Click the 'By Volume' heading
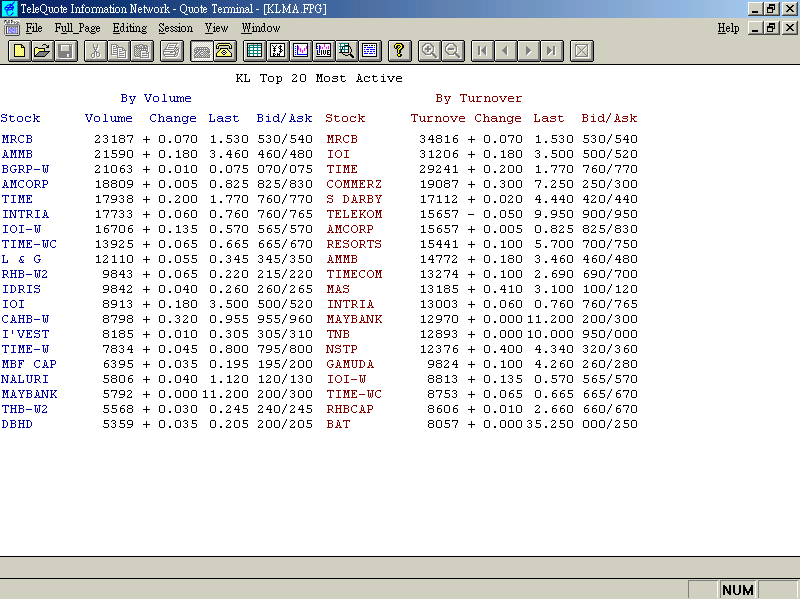 point(156,98)
